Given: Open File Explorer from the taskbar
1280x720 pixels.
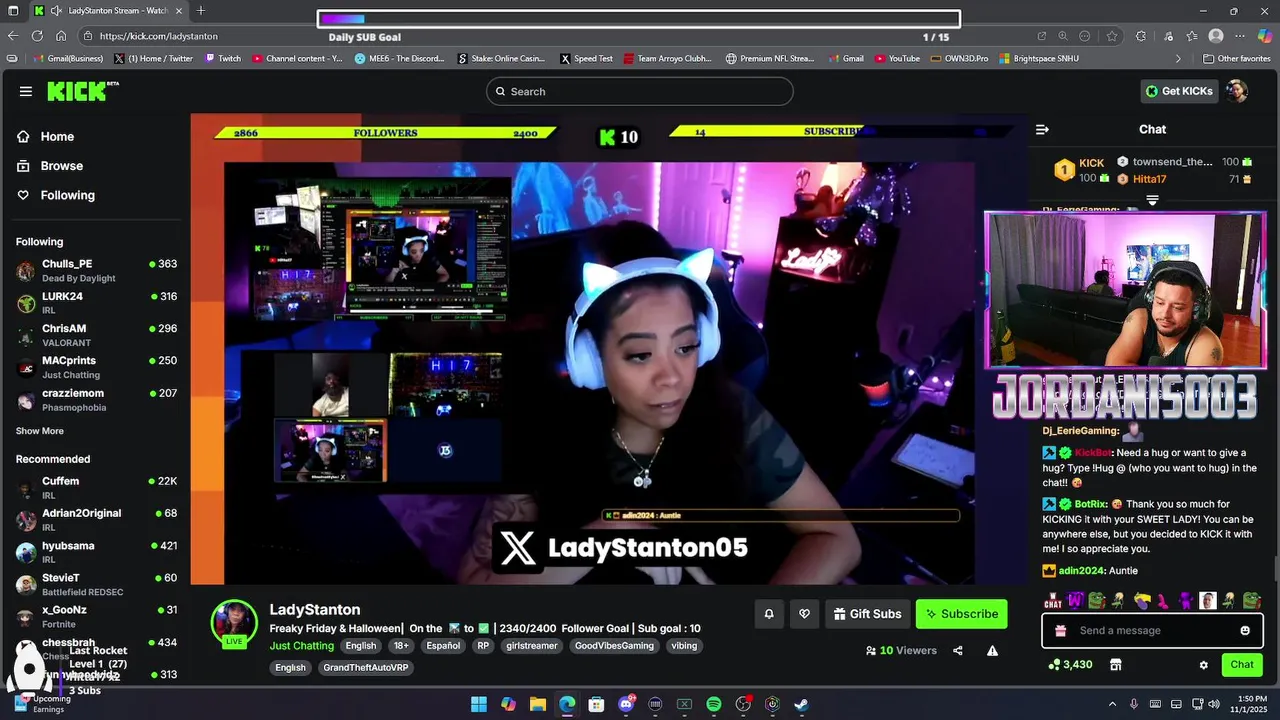Looking at the screenshot, I should [537, 704].
